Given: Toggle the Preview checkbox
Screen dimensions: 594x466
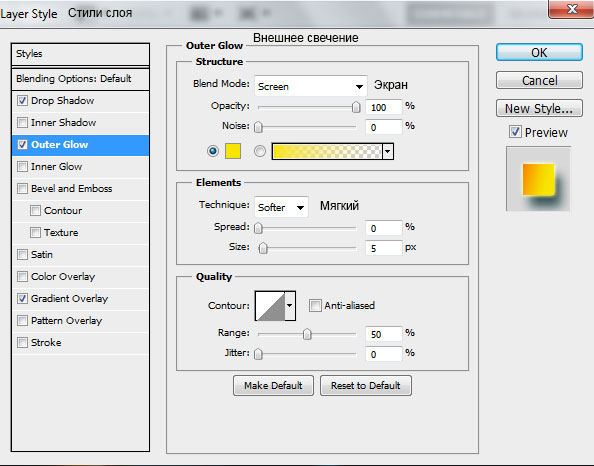Looking at the screenshot, I should [x=515, y=132].
